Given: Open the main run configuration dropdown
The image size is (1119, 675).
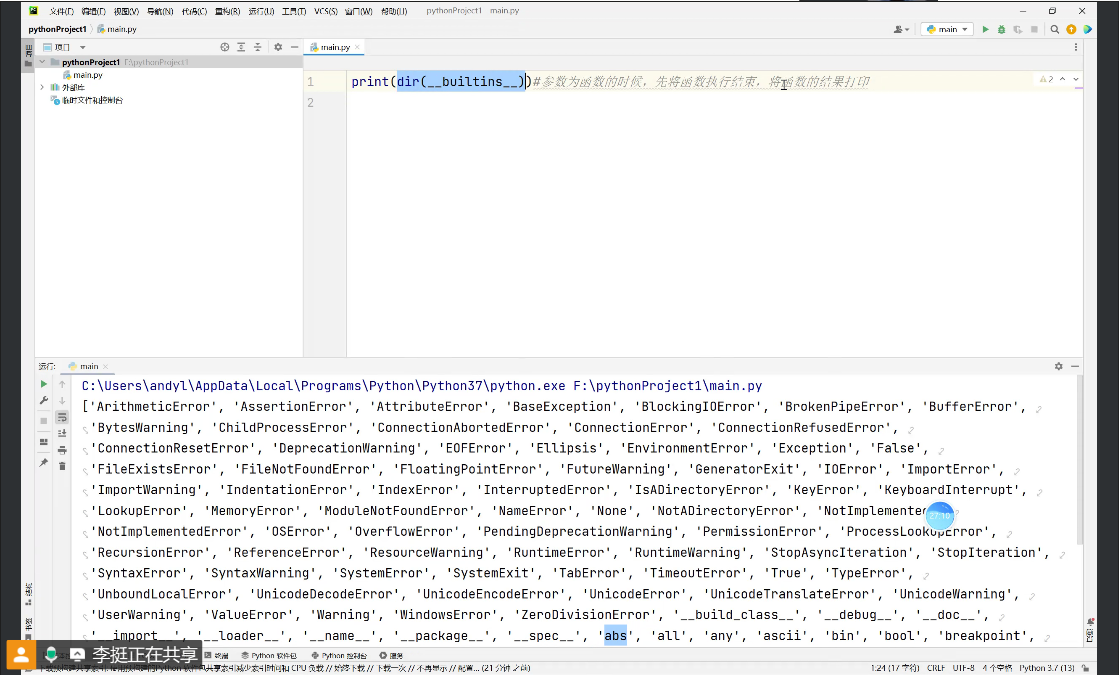Looking at the screenshot, I should tap(947, 30).
